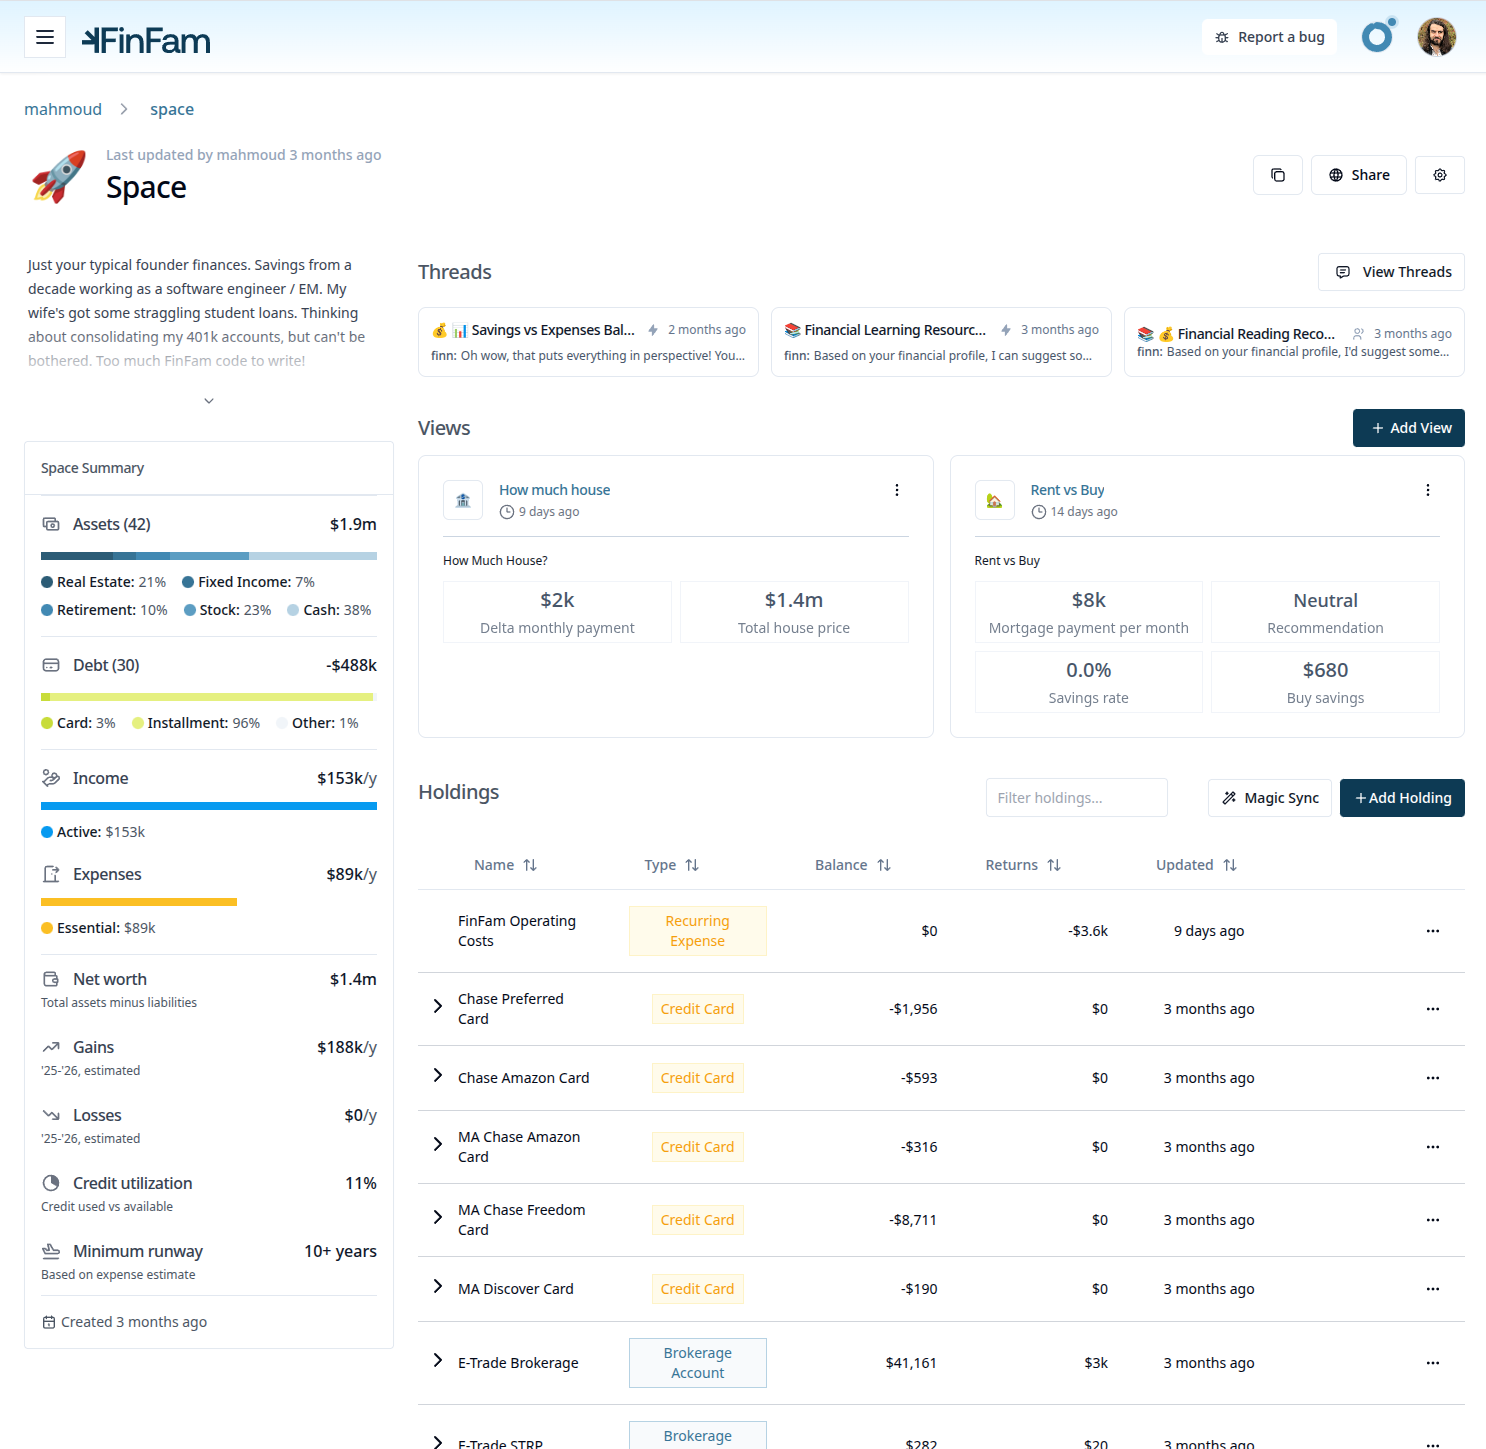The image size is (1486, 1449).
Task: Expand the Chase Preferred Card row
Action: coord(437,1006)
